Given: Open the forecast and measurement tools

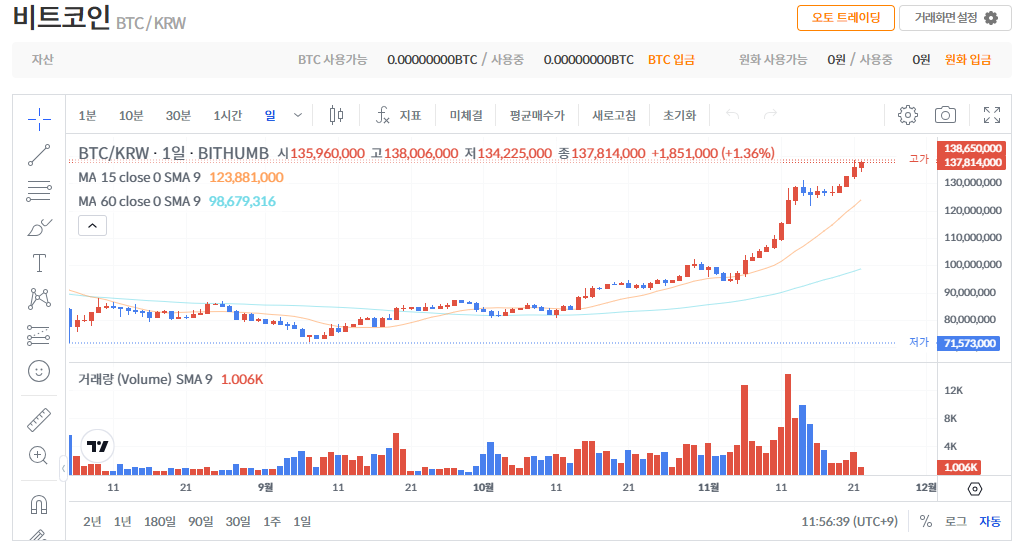Looking at the screenshot, I should point(39,335).
